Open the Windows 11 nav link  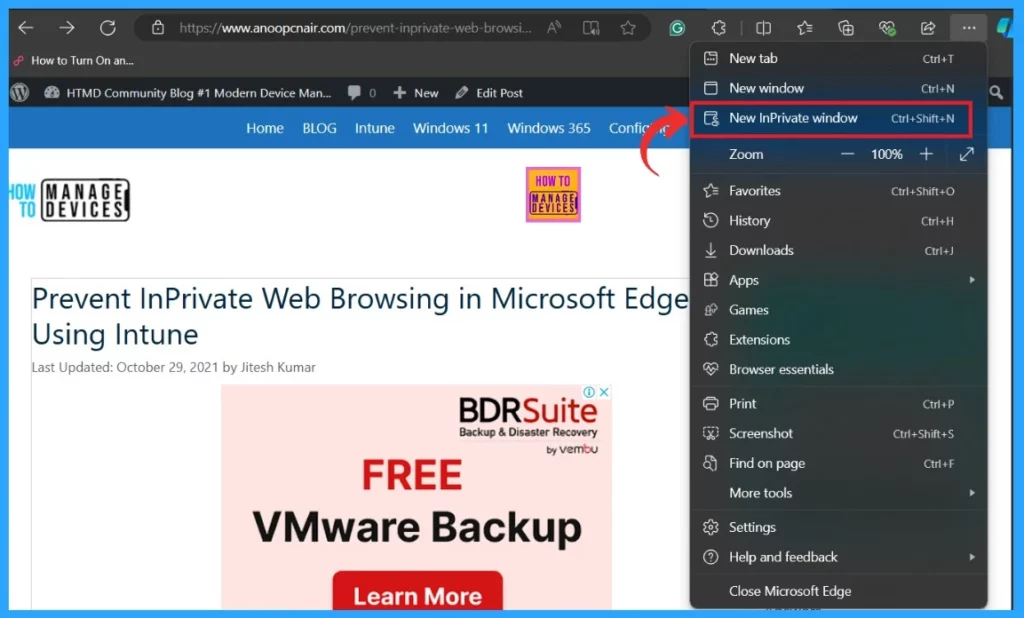[x=451, y=128]
